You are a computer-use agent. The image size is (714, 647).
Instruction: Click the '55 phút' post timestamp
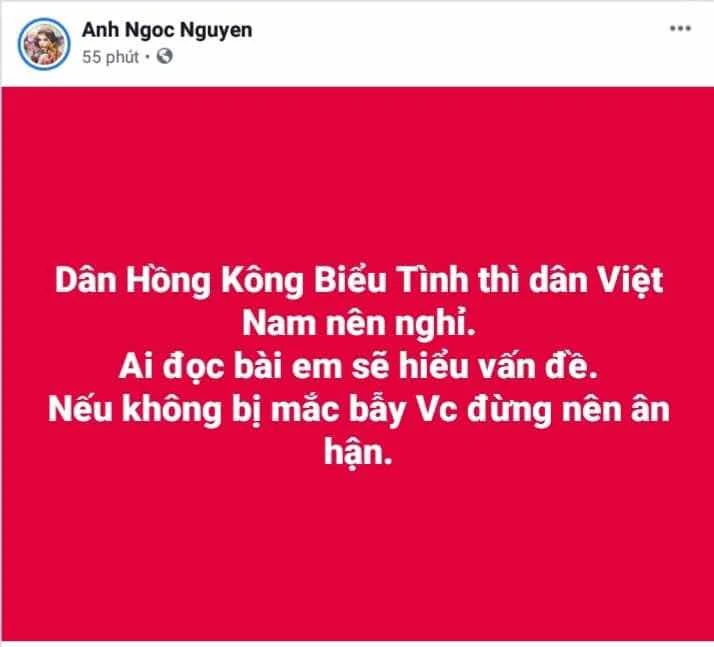[x=110, y=57]
